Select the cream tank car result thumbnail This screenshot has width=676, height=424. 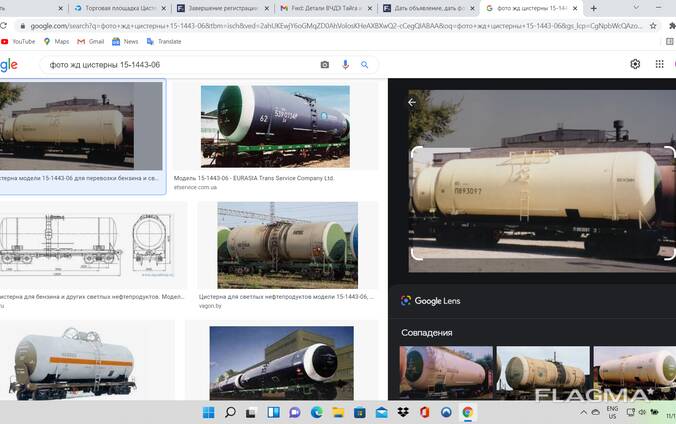pos(81,126)
